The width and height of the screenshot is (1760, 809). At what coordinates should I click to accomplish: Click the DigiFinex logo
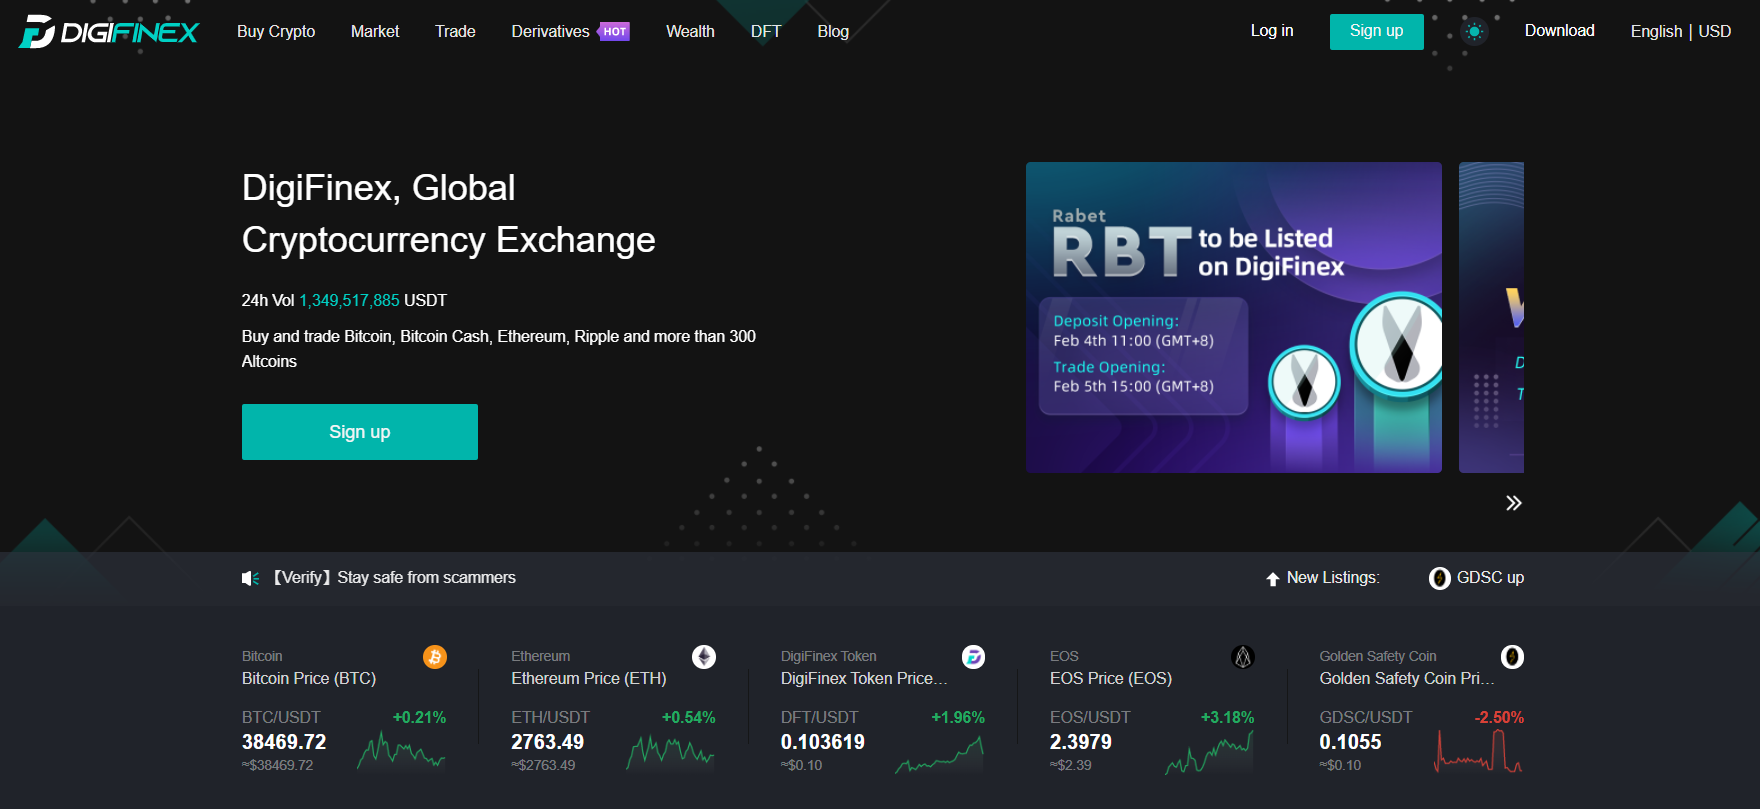(x=109, y=32)
